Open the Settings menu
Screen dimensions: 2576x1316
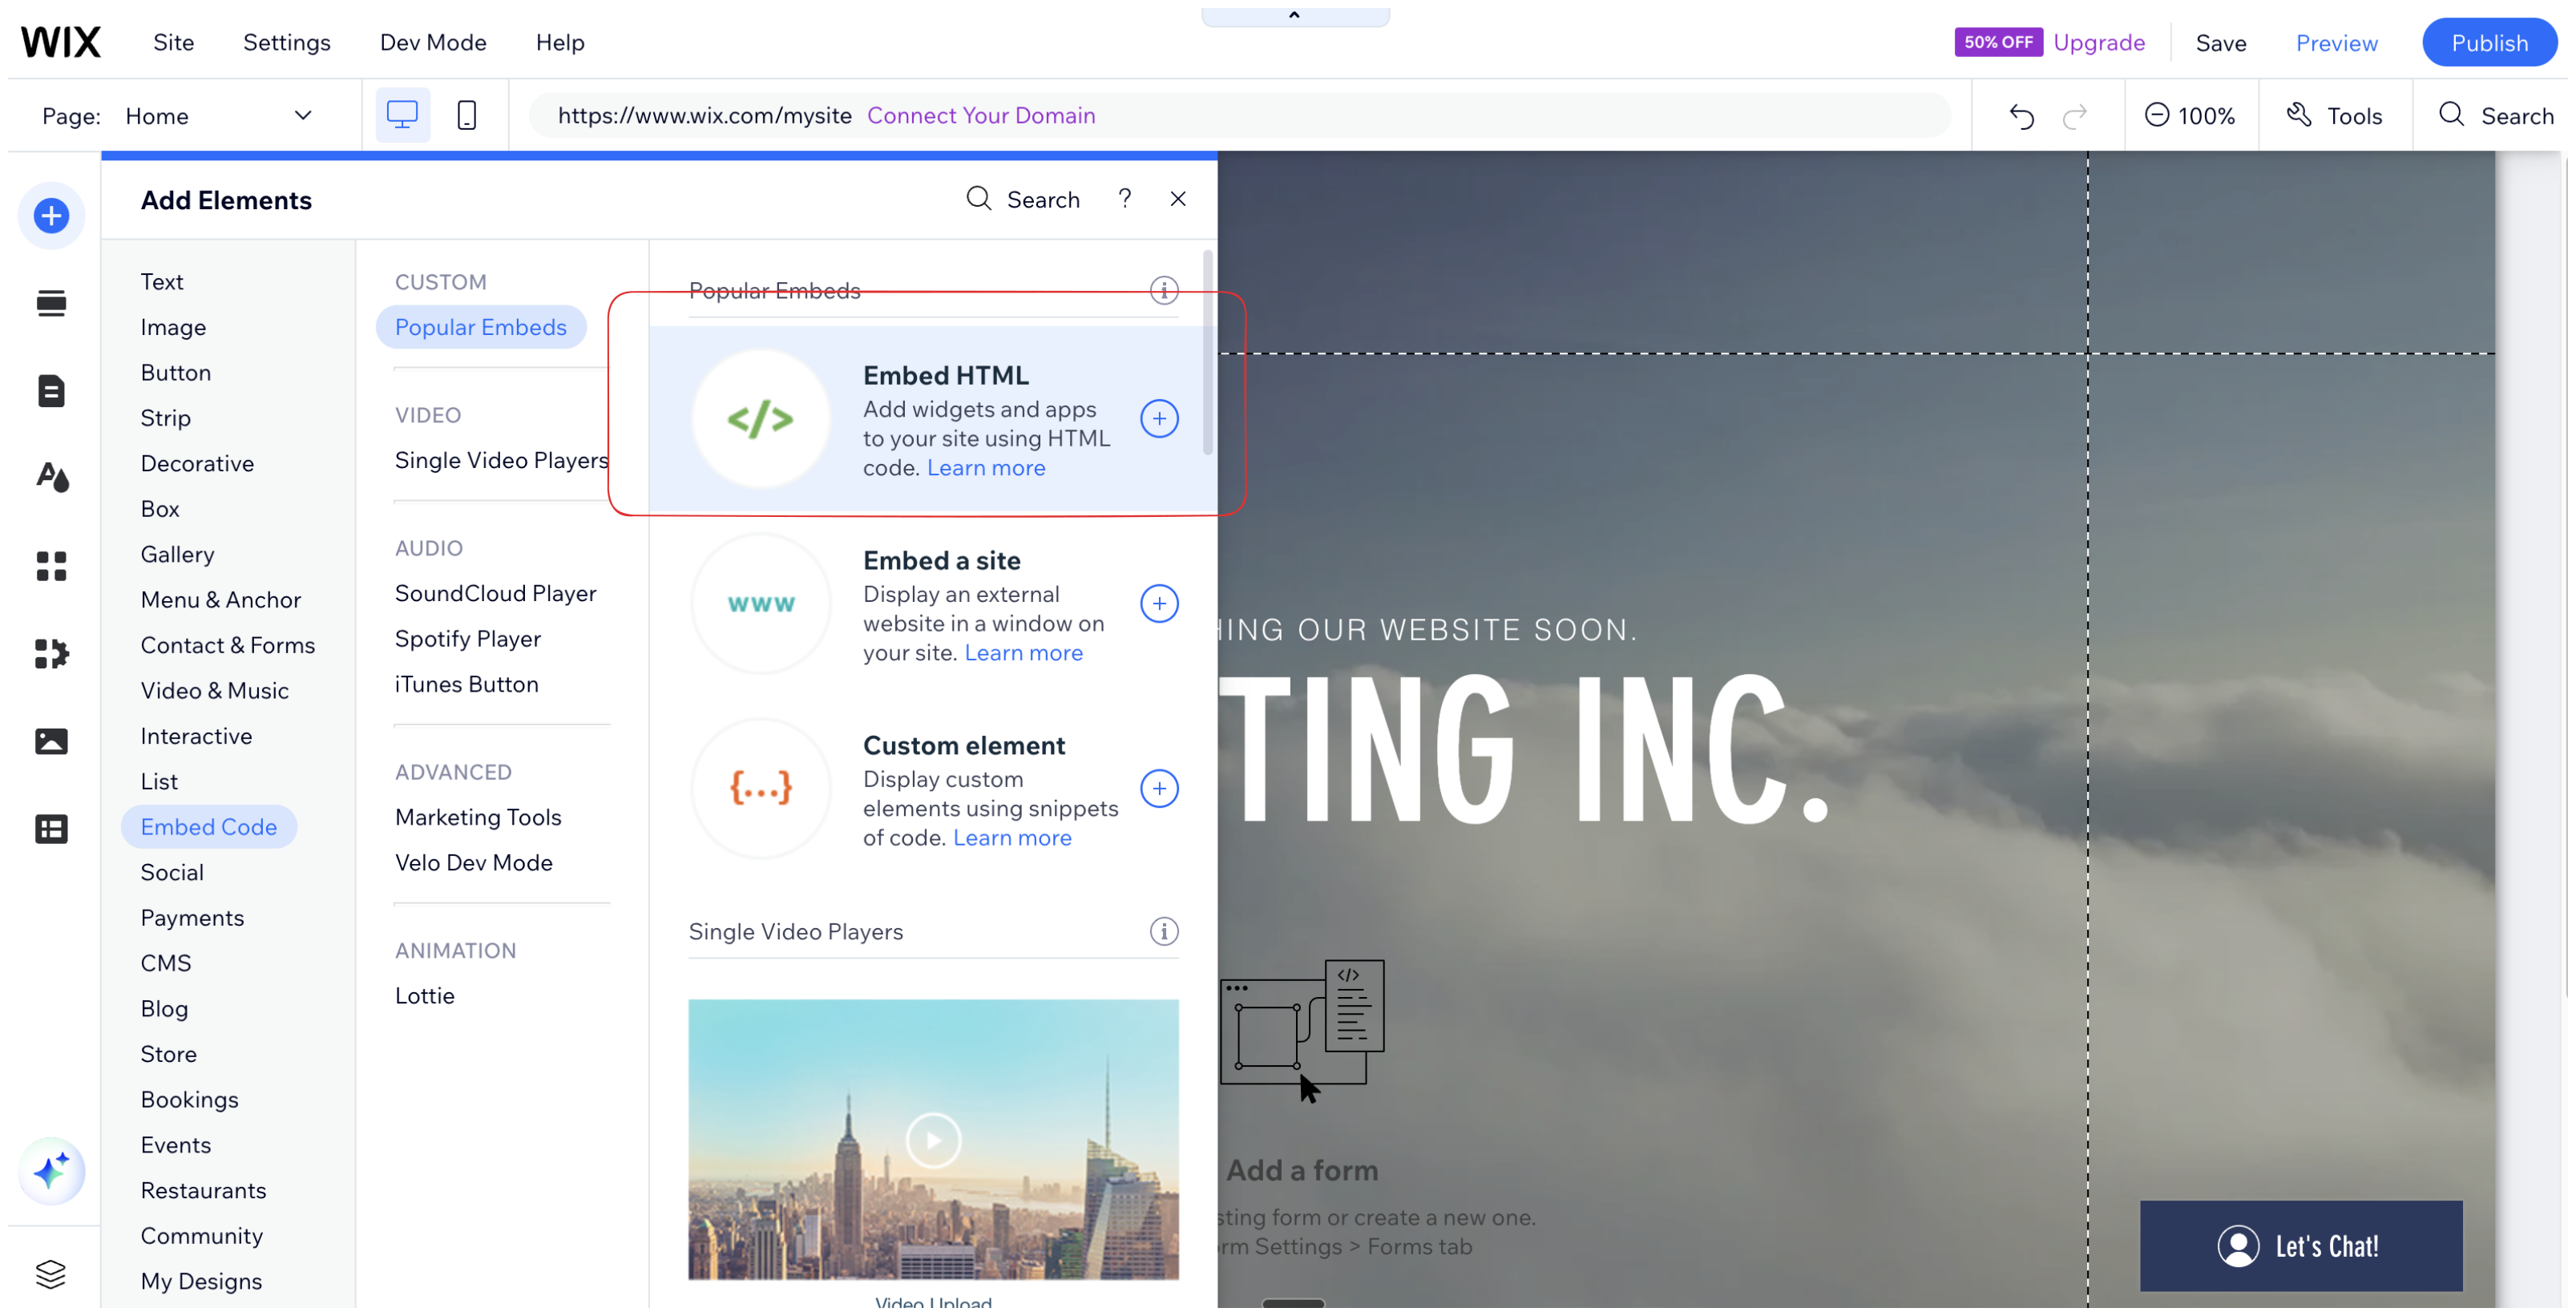coord(286,42)
